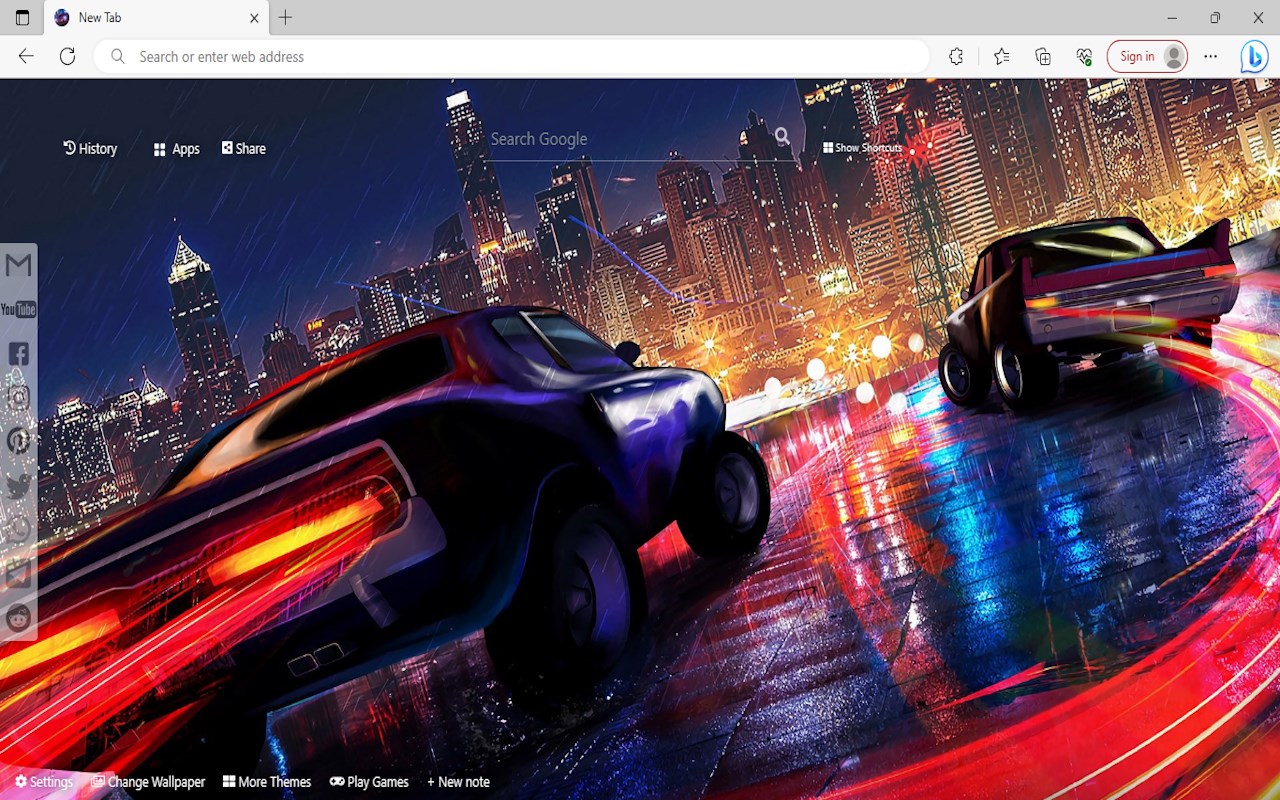
Task: Click the envelope mail icon in sidebar
Action: click(18, 574)
